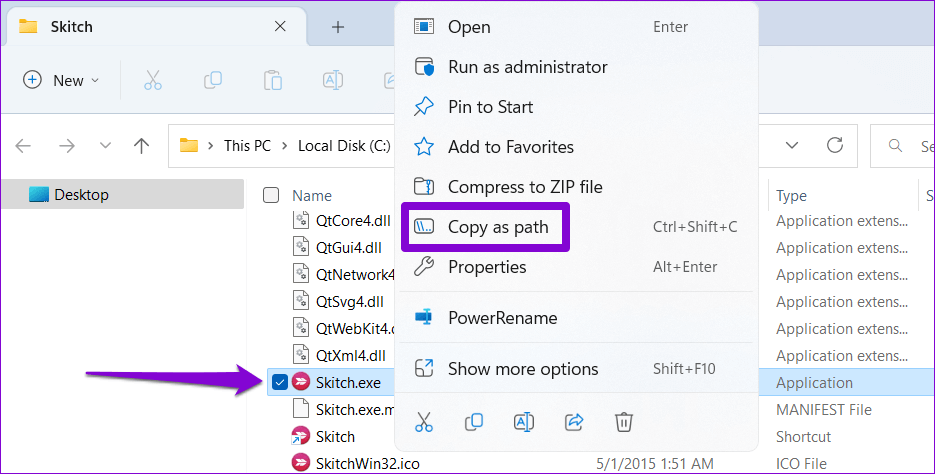
Task: Sort files by Name column
Action: click(312, 196)
